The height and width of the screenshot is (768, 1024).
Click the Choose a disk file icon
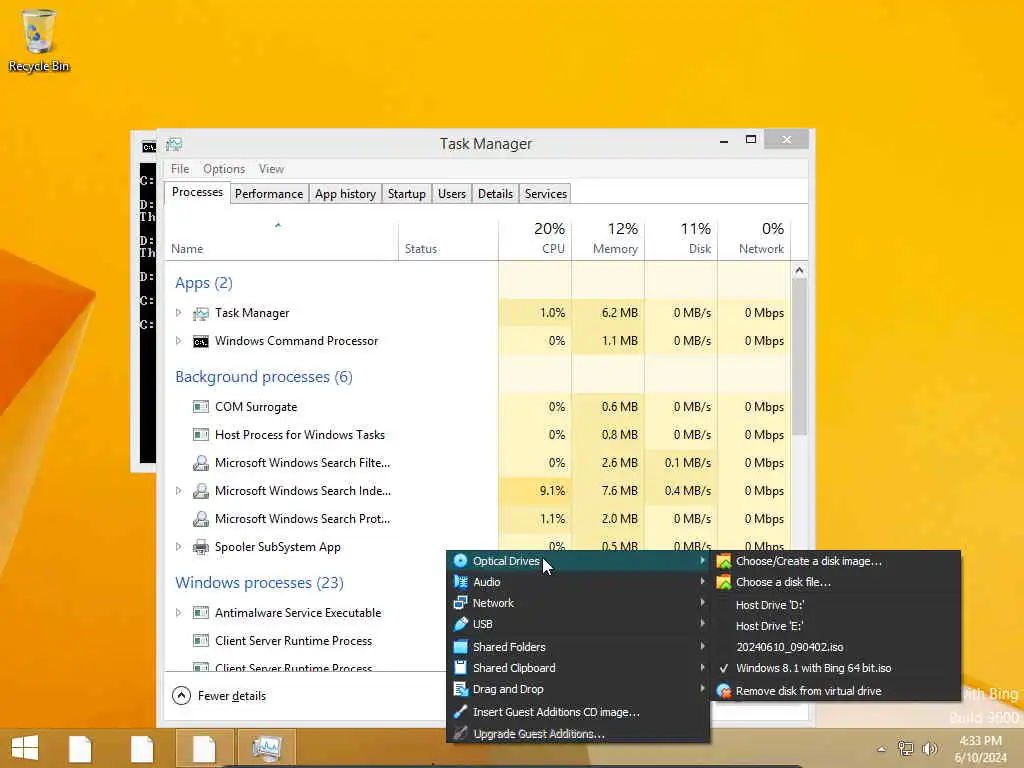[x=723, y=581]
